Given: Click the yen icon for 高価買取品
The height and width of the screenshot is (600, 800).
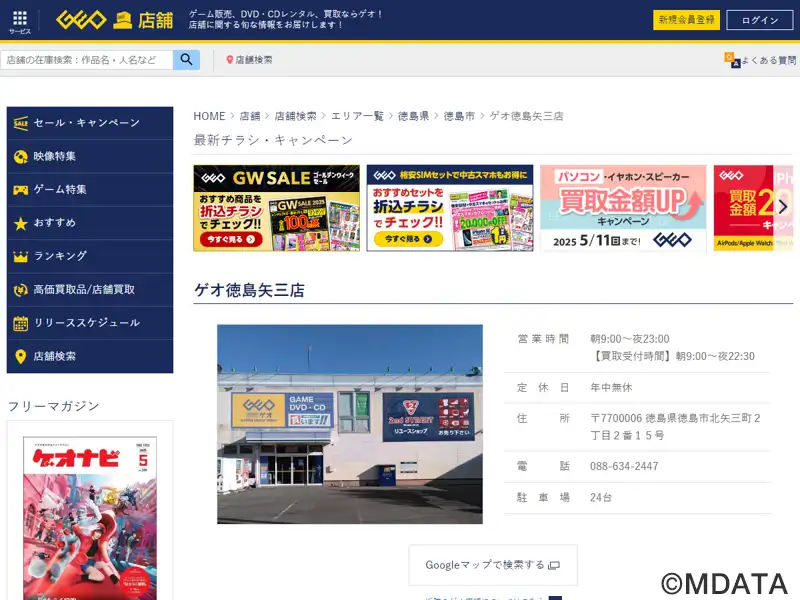Looking at the screenshot, I should pos(20,290).
